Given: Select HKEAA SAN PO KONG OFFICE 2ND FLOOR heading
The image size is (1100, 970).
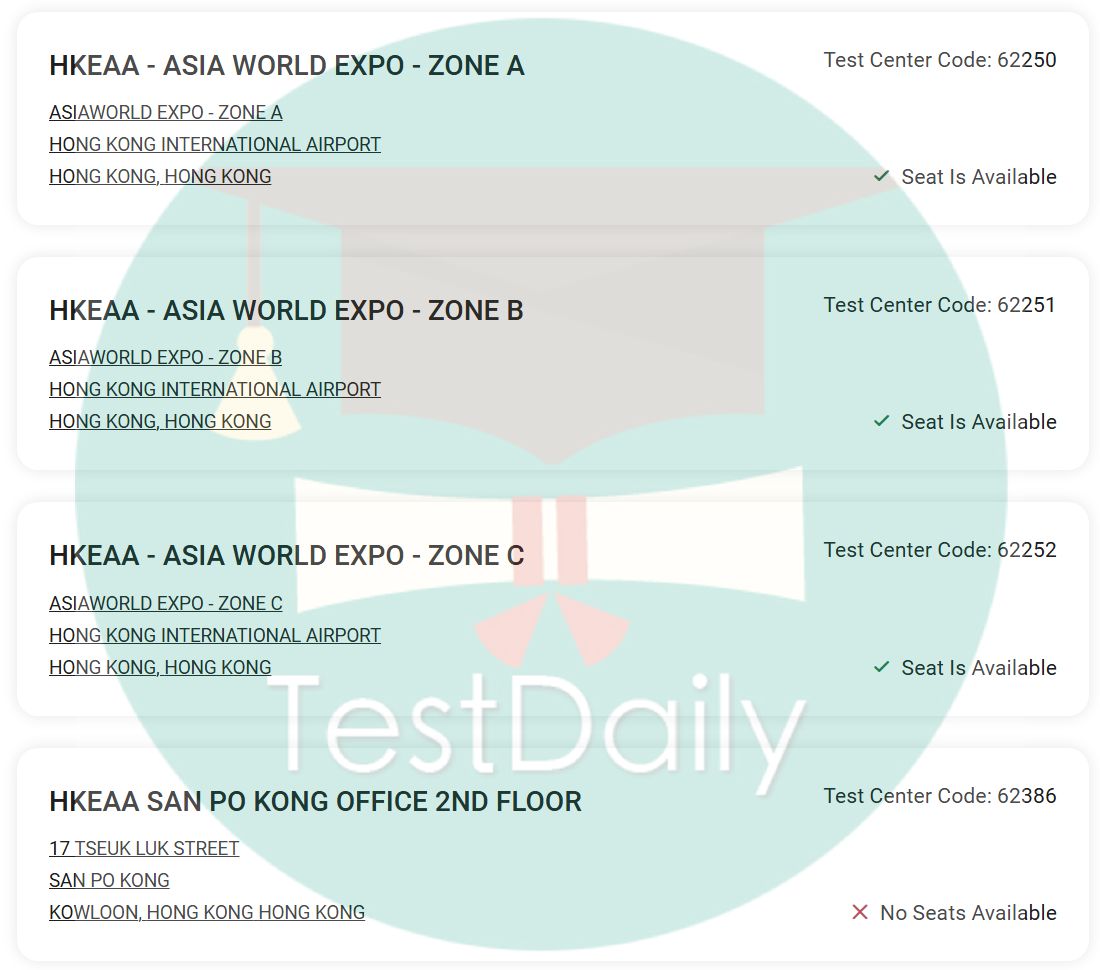Looking at the screenshot, I should 316,801.
